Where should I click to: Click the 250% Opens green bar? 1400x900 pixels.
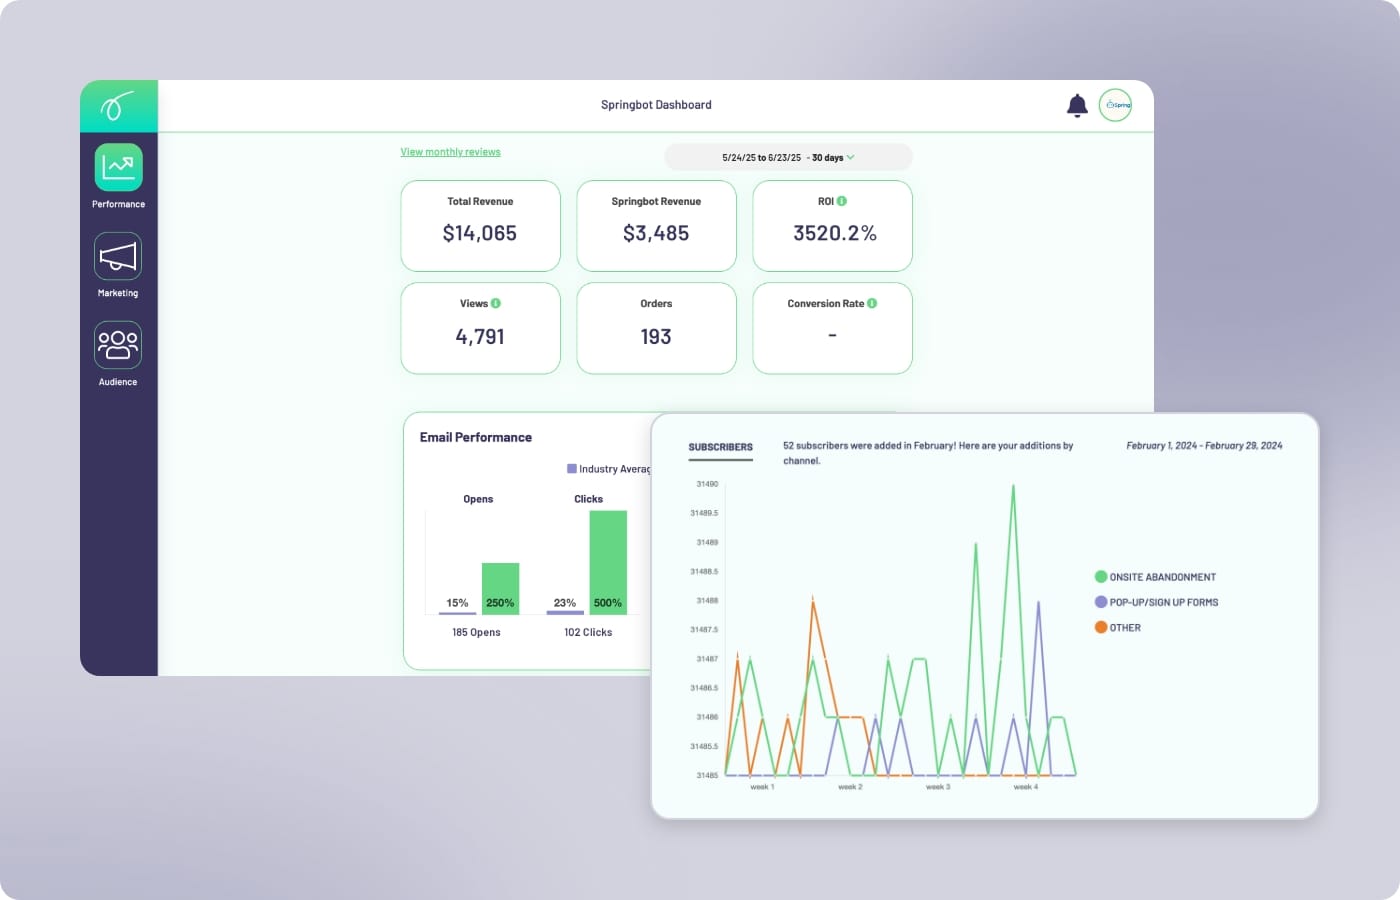pos(500,588)
